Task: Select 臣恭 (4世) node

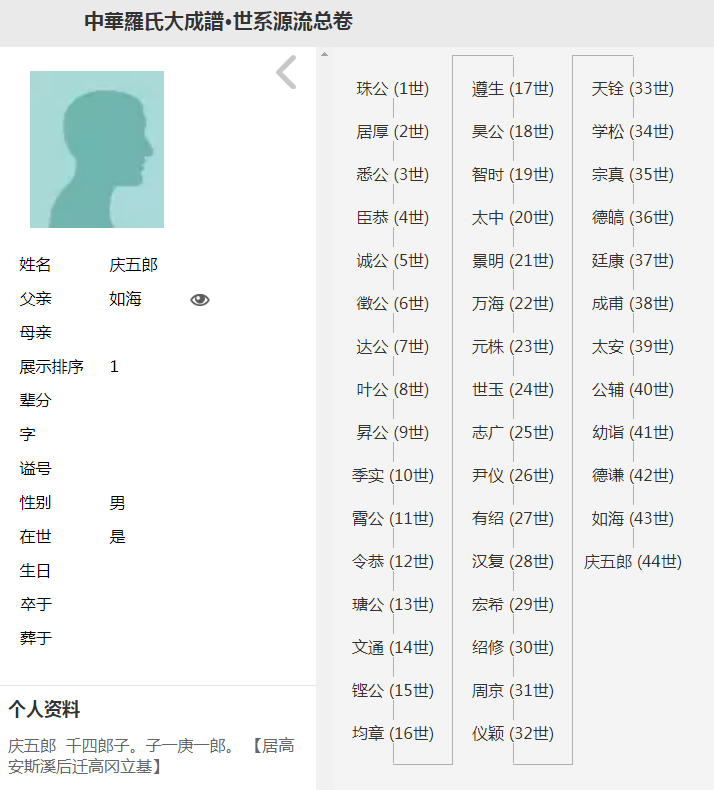Action: click(x=393, y=218)
